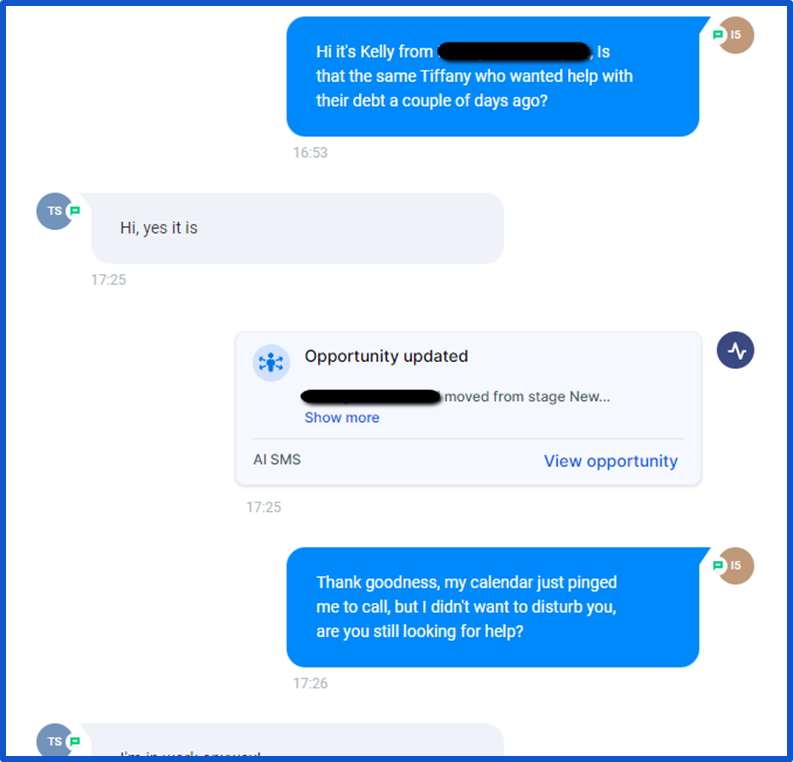Click the TS avatar at the bottom message
Viewport: 793px width, 762px height.
pos(55,740)
